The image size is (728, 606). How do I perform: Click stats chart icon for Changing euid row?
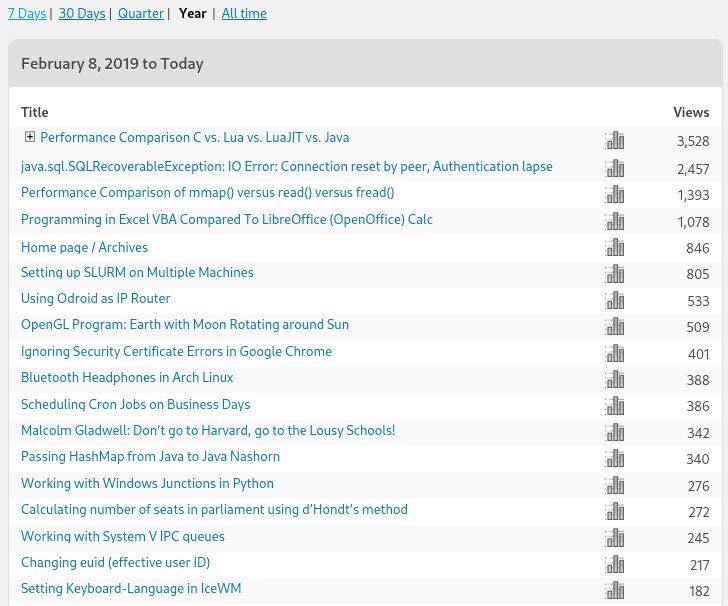pos(614,564)
